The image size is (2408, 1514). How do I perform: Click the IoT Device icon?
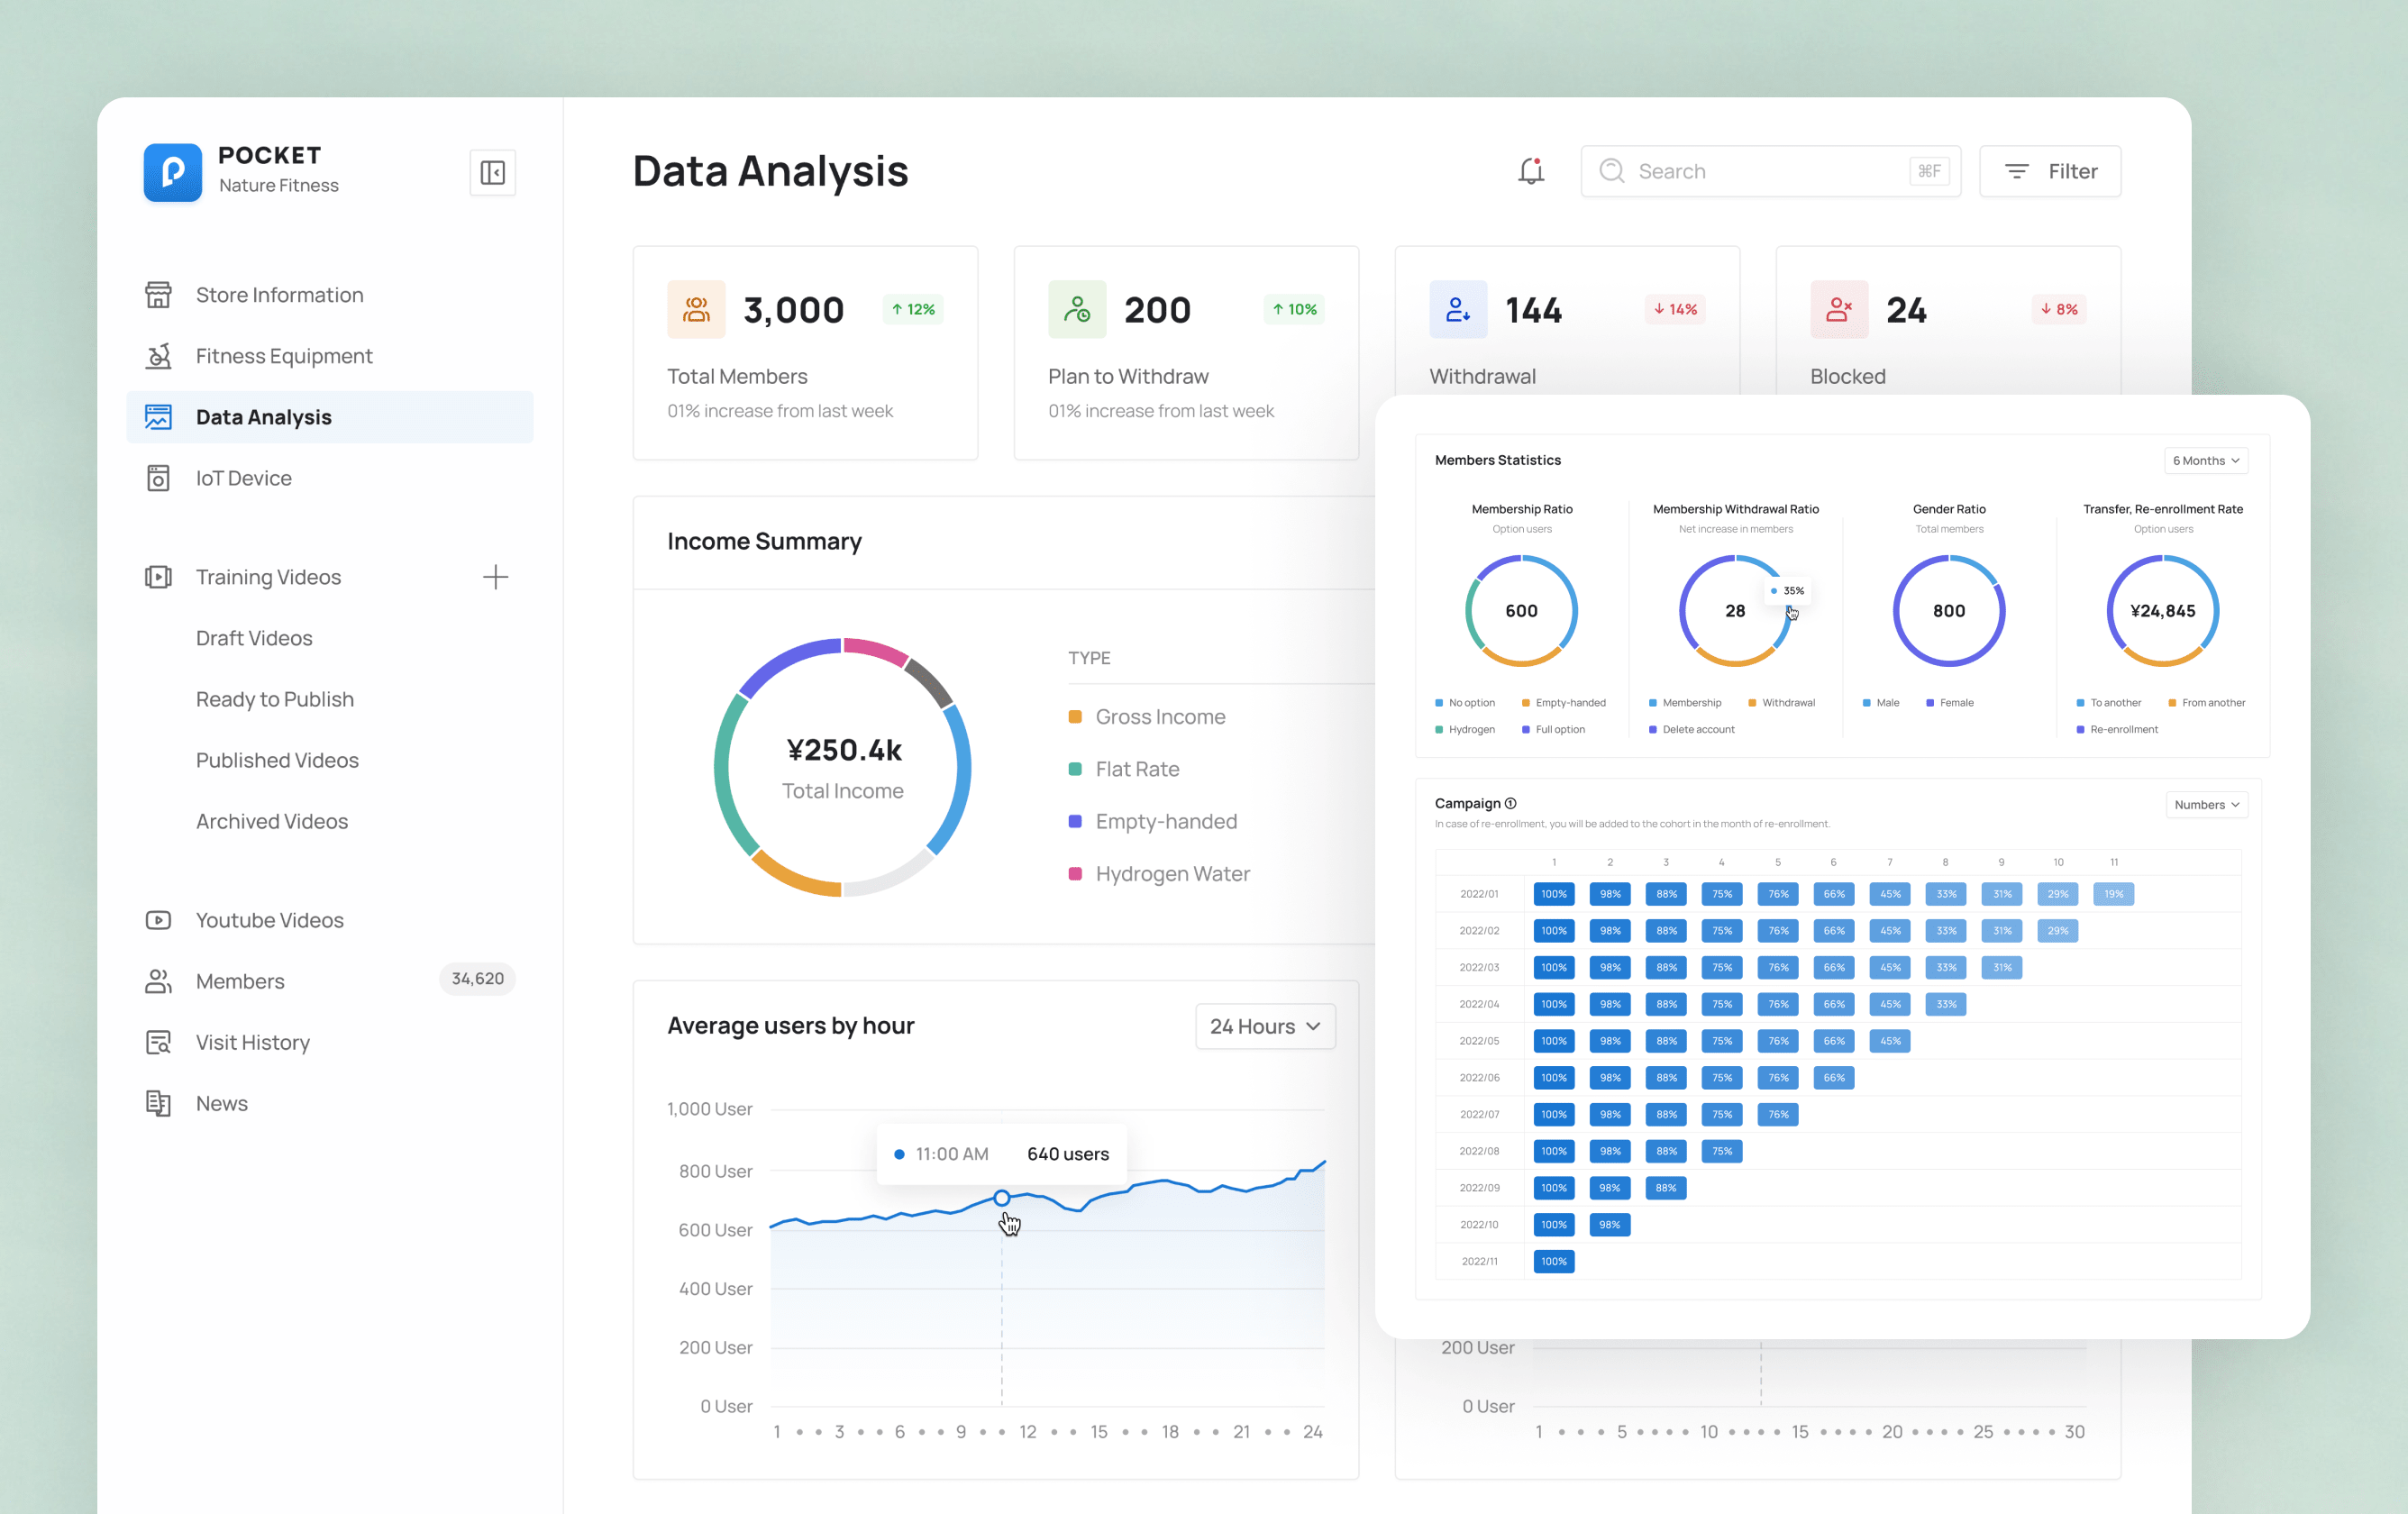(x=158, y=478)
